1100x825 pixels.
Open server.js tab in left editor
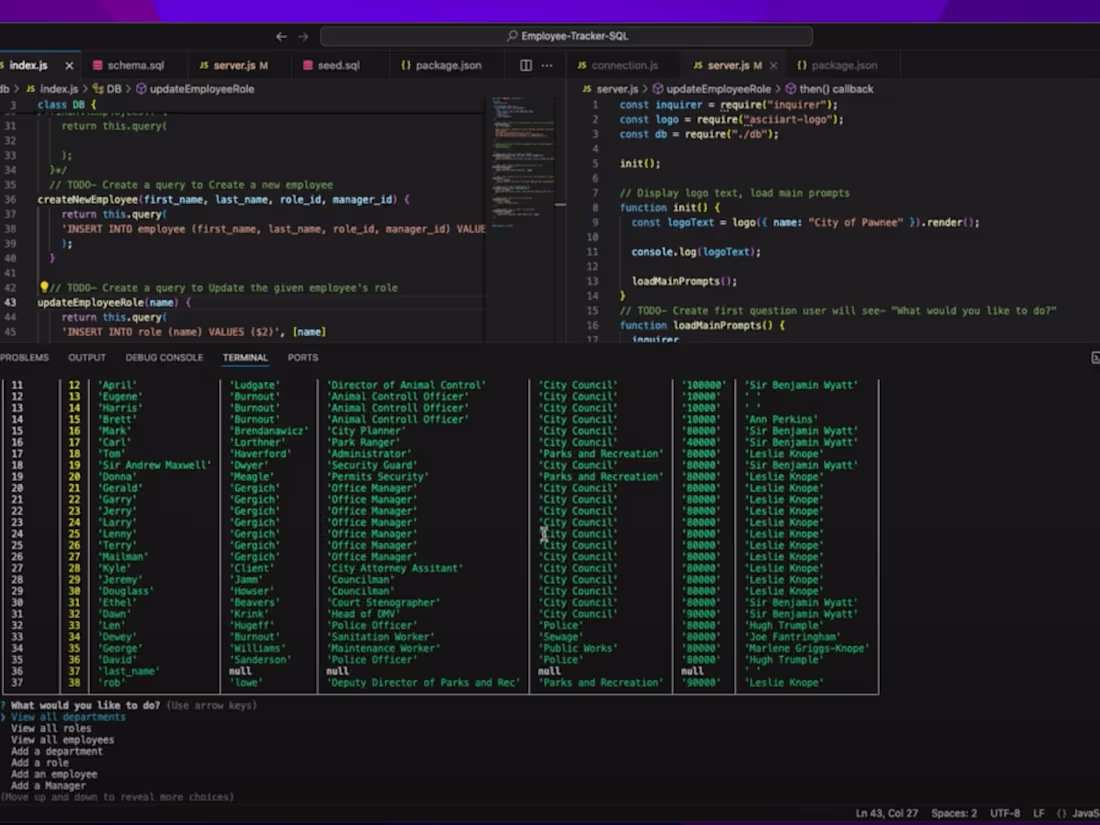[234, 65]
